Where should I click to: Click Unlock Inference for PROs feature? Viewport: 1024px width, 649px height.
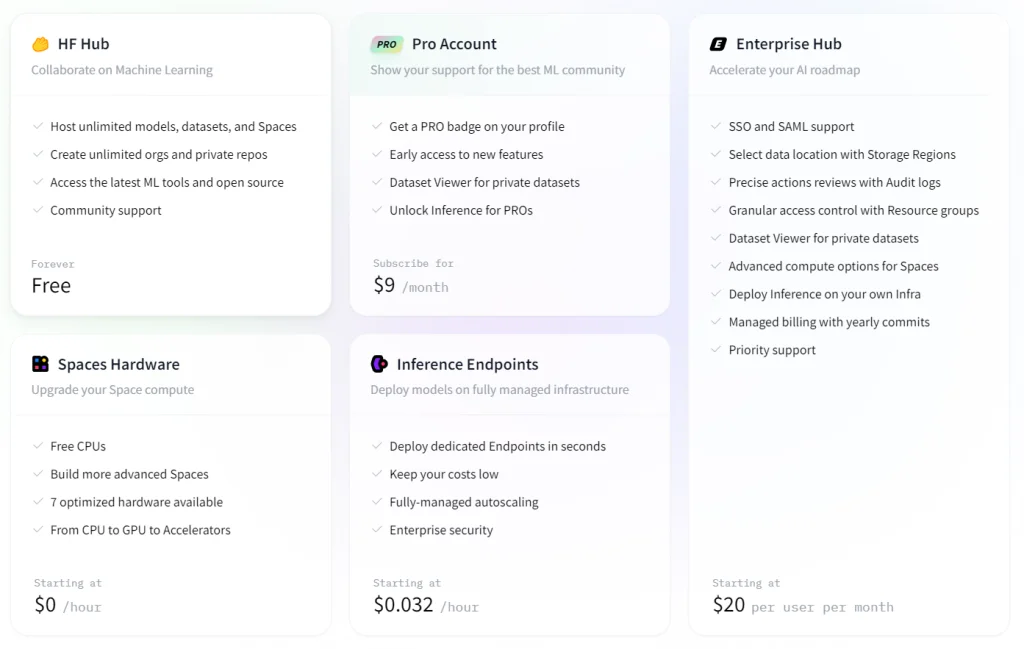point(461,210)
